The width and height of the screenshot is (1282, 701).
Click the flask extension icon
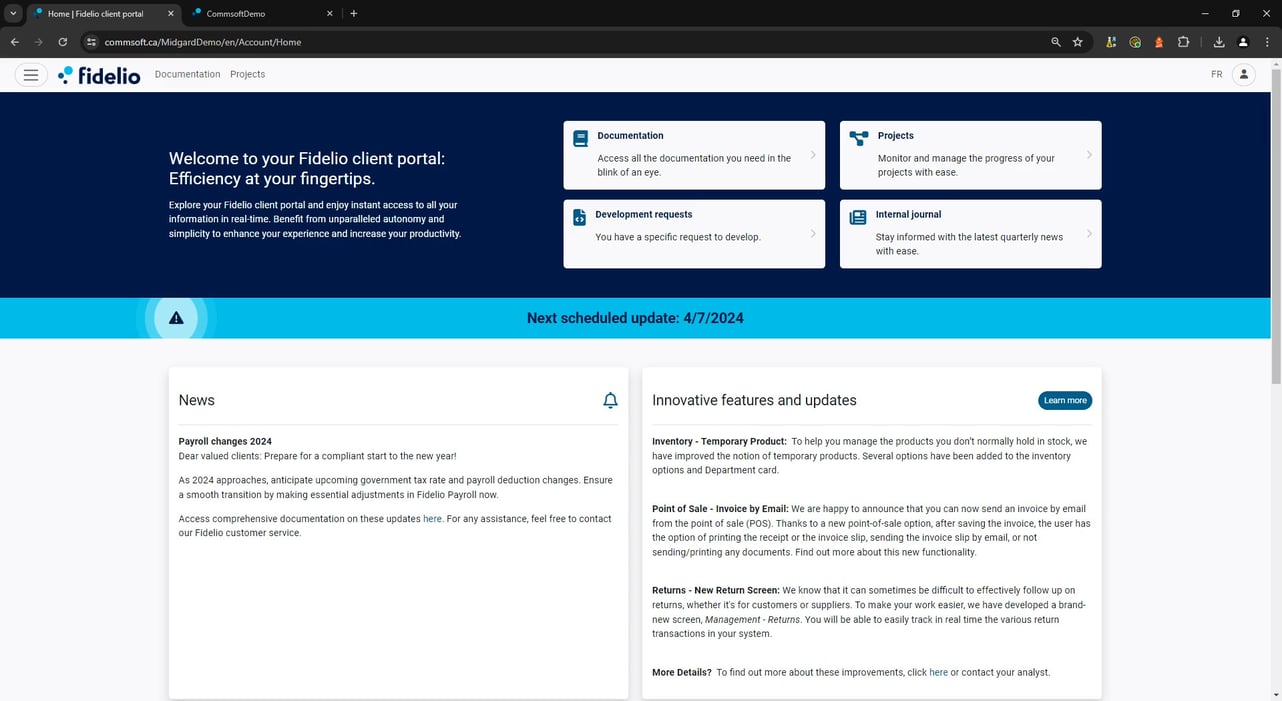coord(1111,42)
